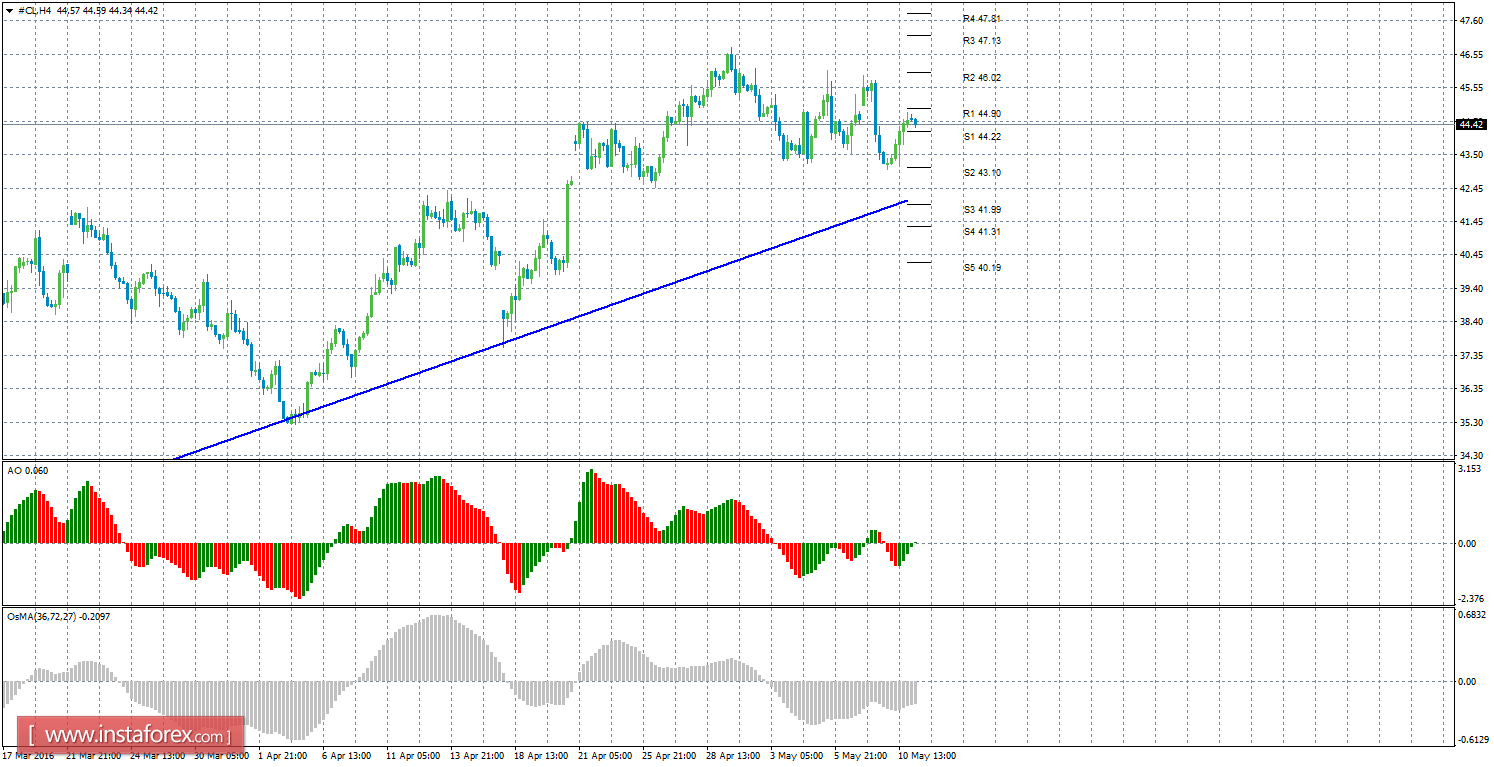Click the 41.45 price axis value
This screenshot has width=1494, height=767.
[1471, 221]
